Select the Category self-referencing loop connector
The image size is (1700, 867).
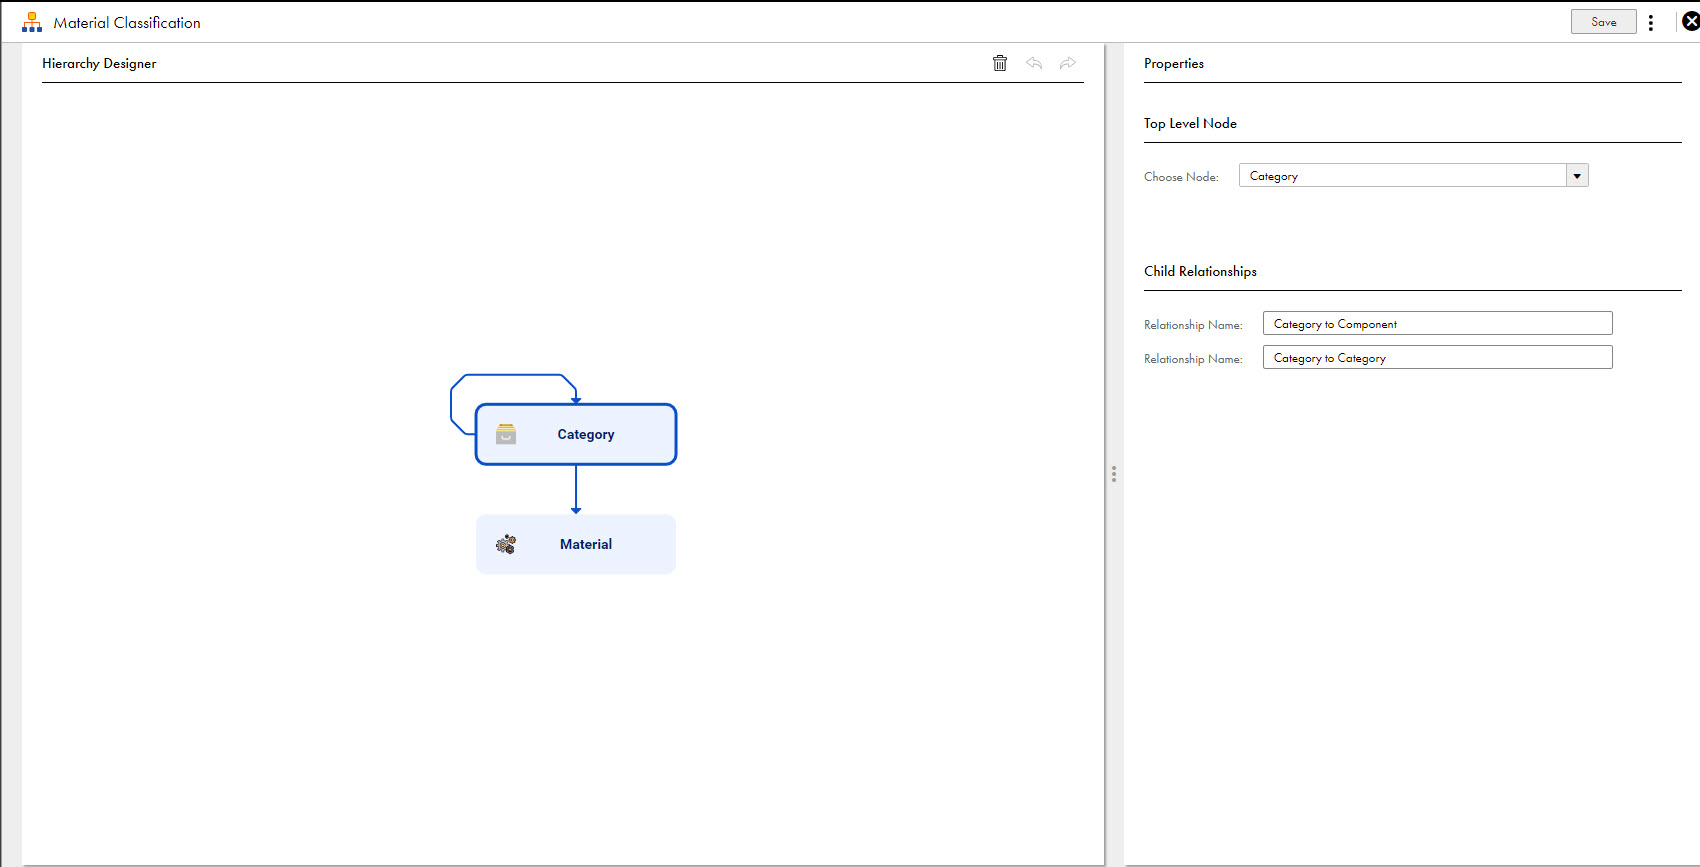pyautogui.click(x=513, y=376)
